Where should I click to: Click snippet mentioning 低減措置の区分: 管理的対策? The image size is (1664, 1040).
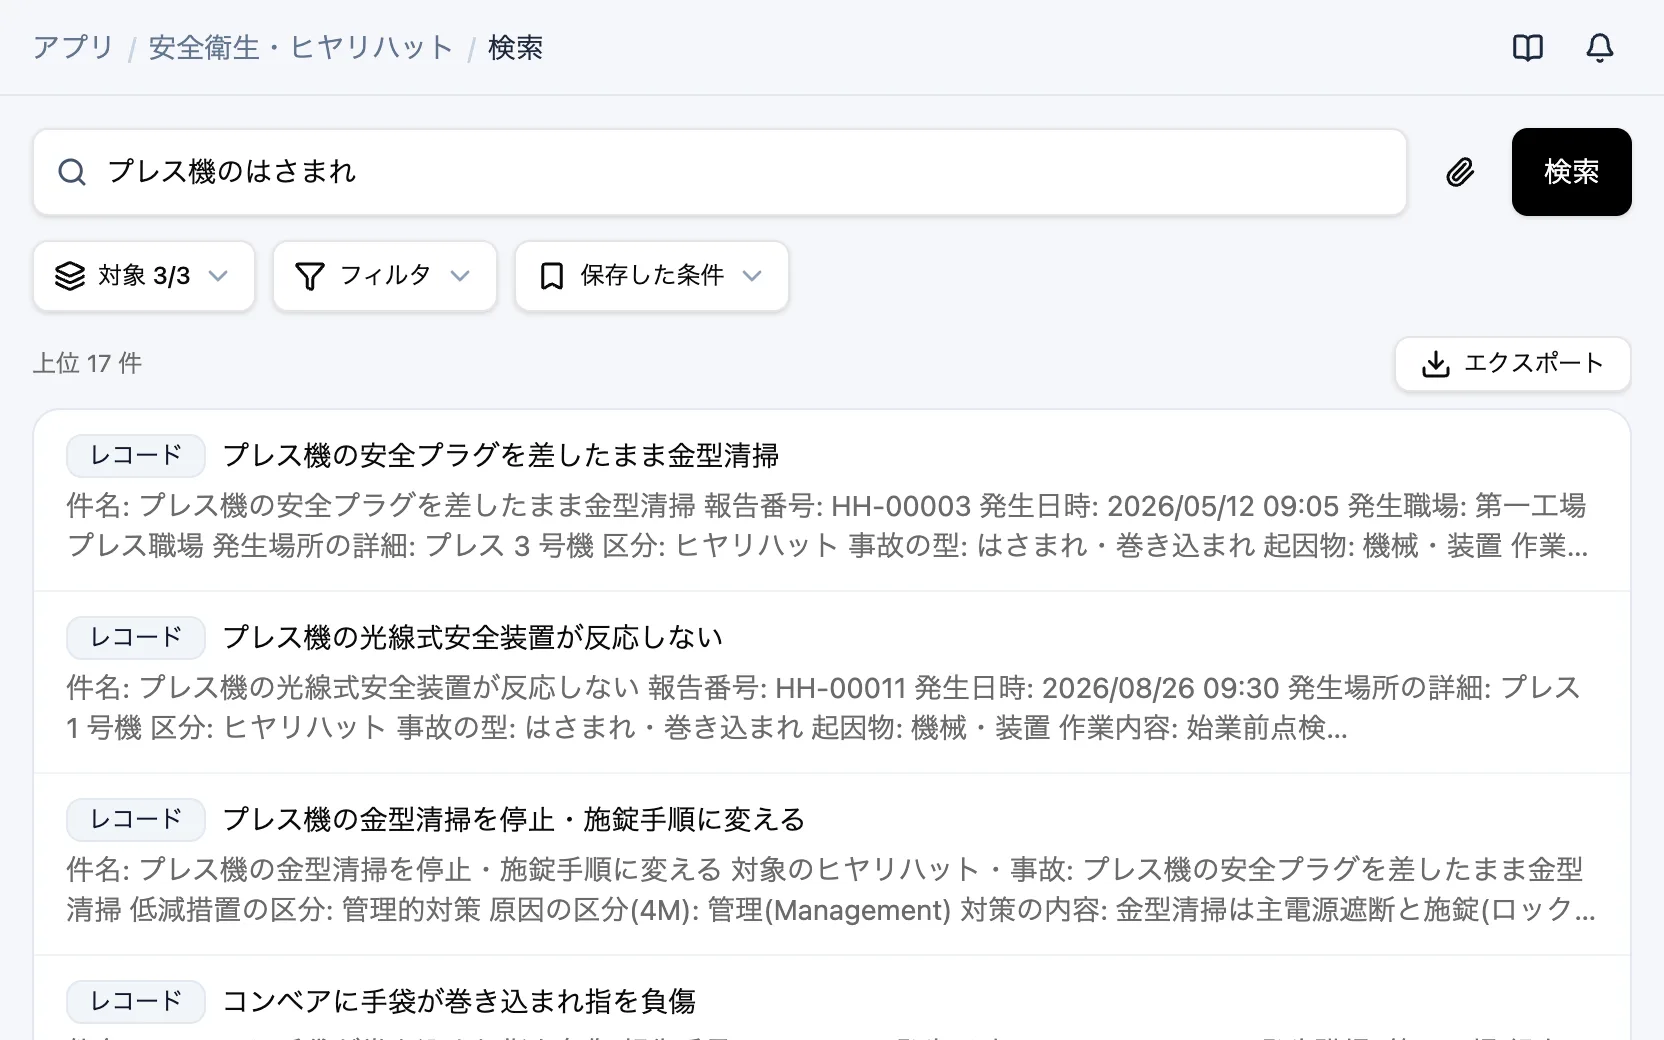830,890
